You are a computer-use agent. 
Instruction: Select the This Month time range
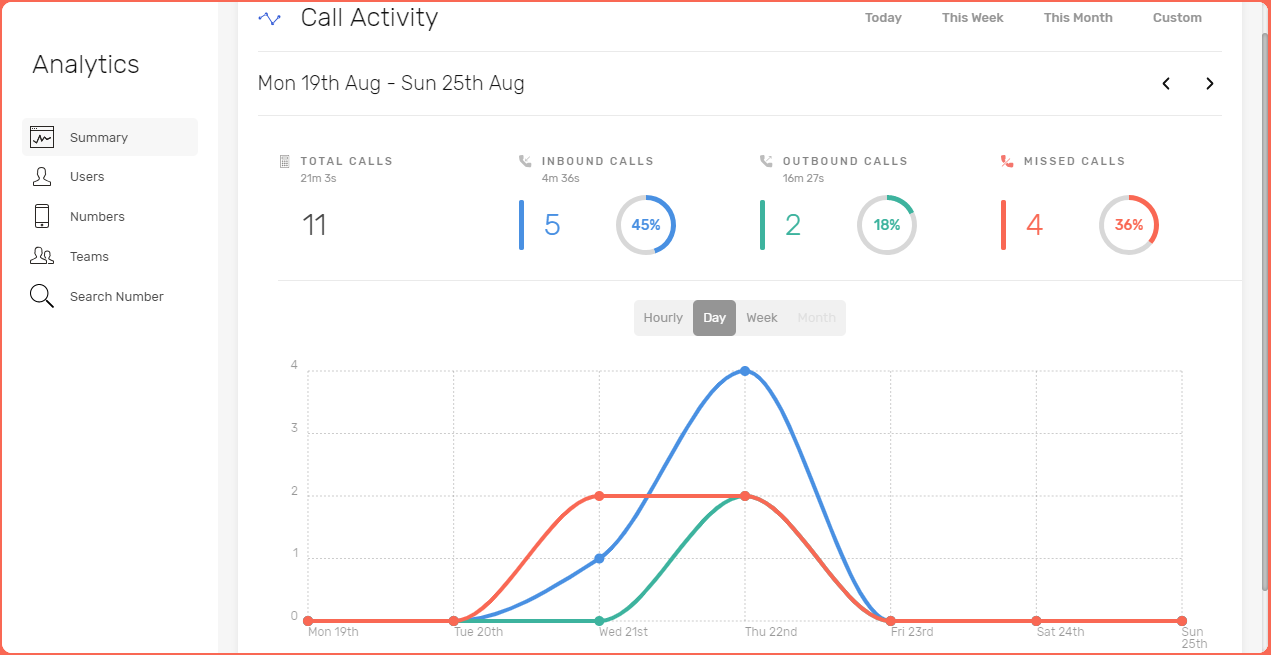1077,18
